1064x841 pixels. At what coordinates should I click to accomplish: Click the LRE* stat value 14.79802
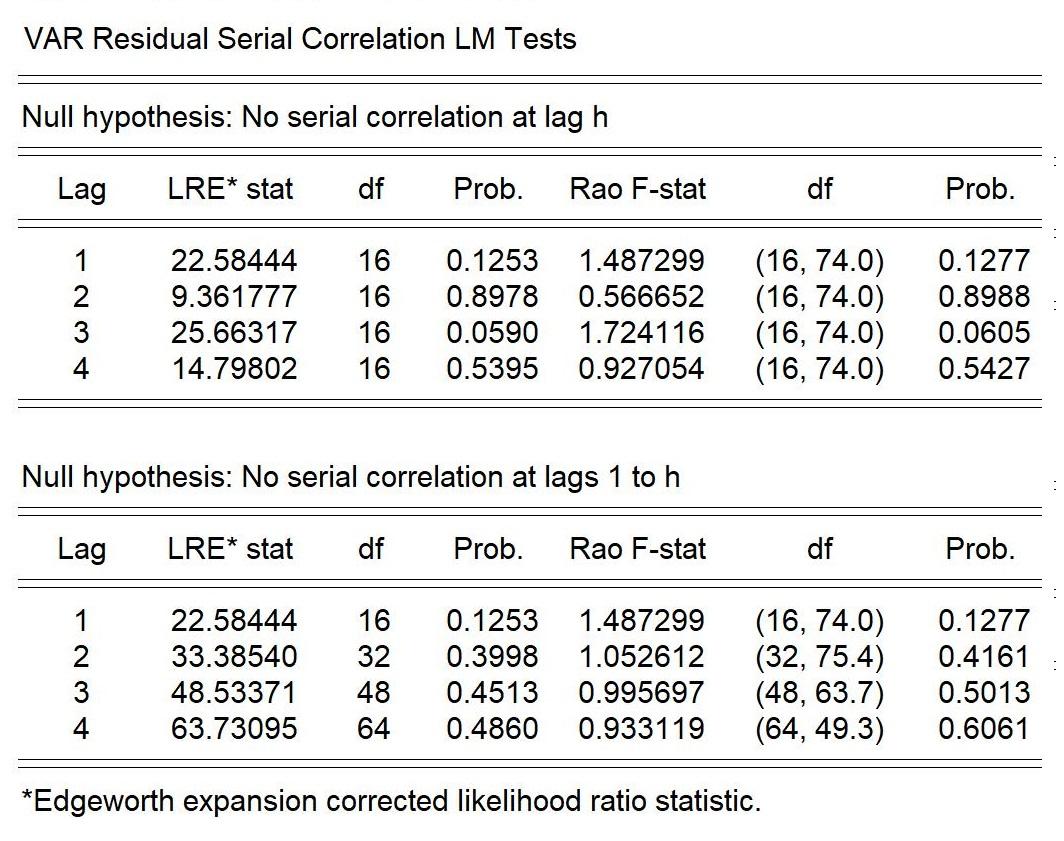pyautogui.click(x=234, y=369)
